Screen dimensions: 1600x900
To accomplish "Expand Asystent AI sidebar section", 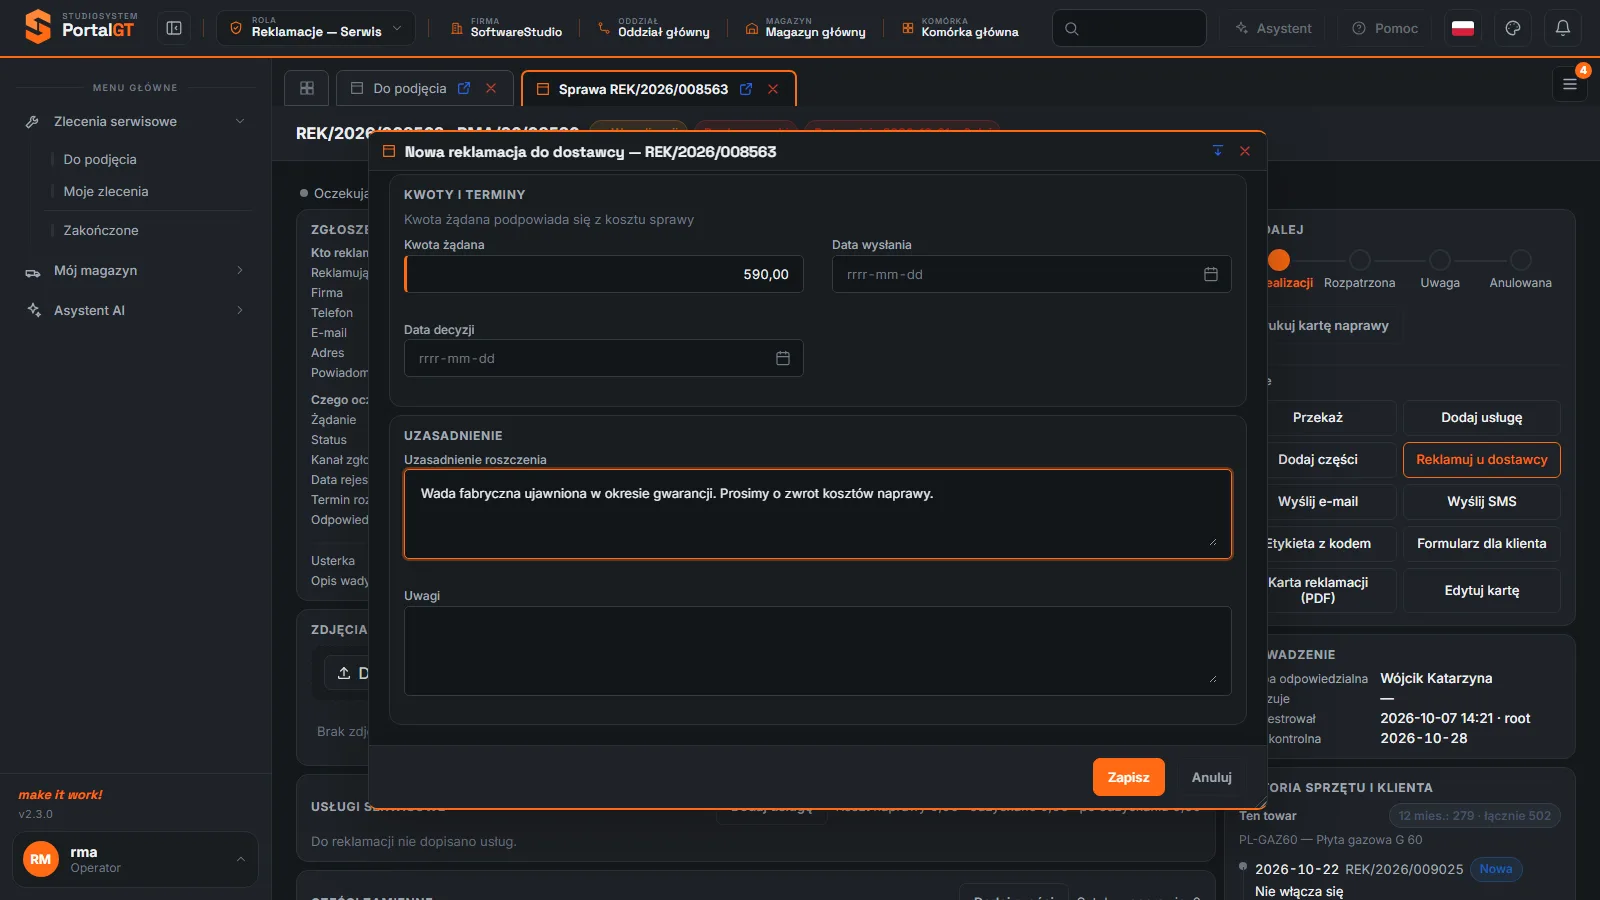I will 136,310.
